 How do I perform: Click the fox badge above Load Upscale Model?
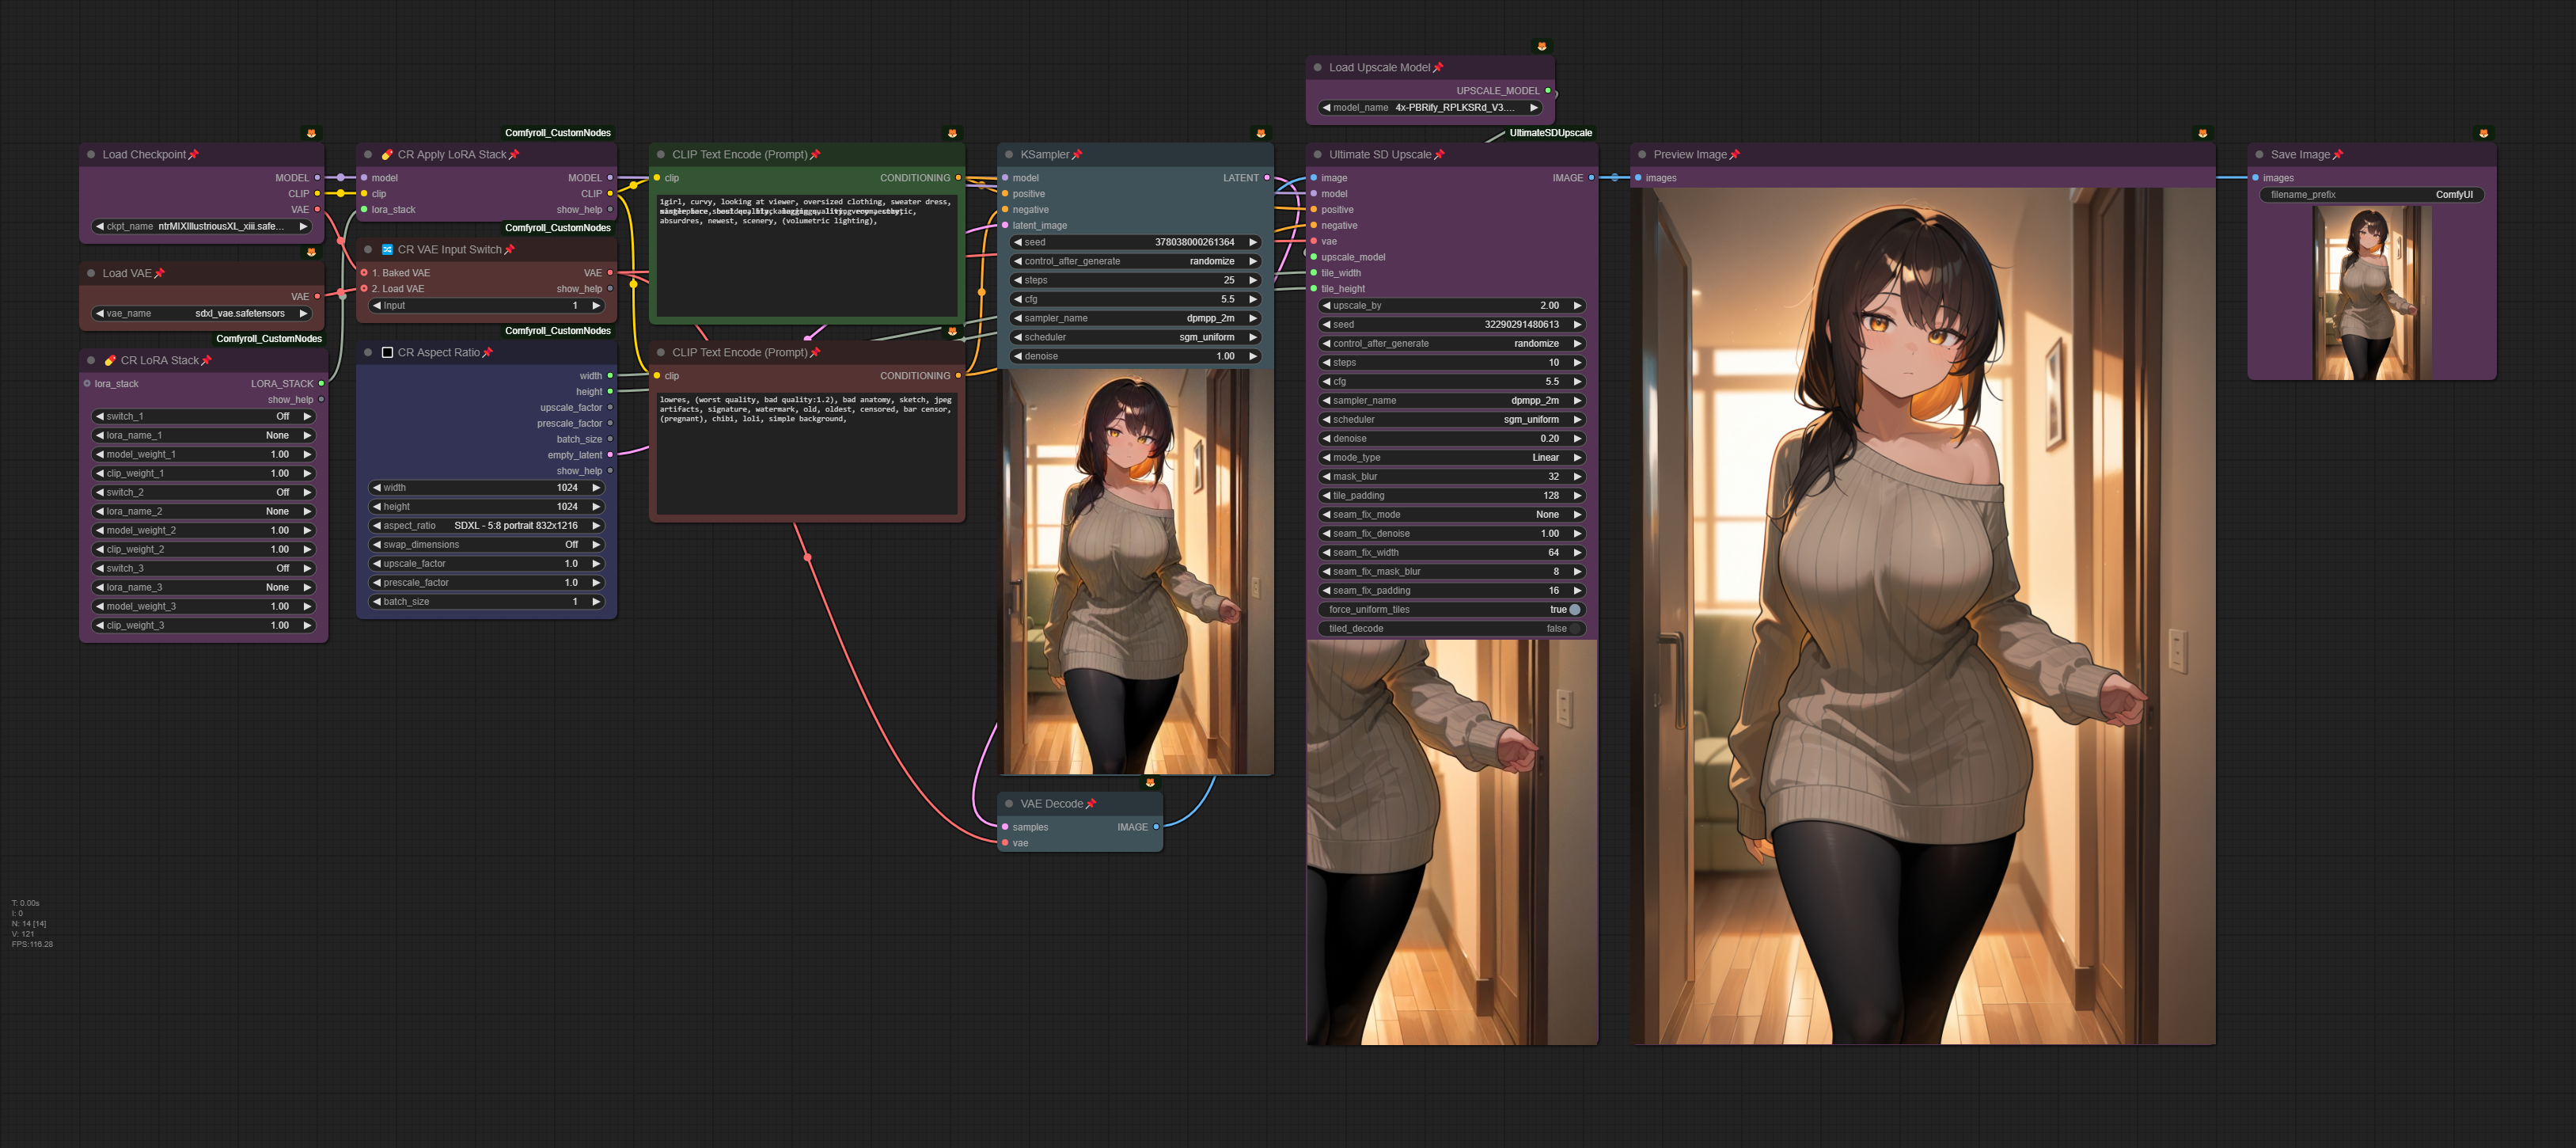(1542, 46)
